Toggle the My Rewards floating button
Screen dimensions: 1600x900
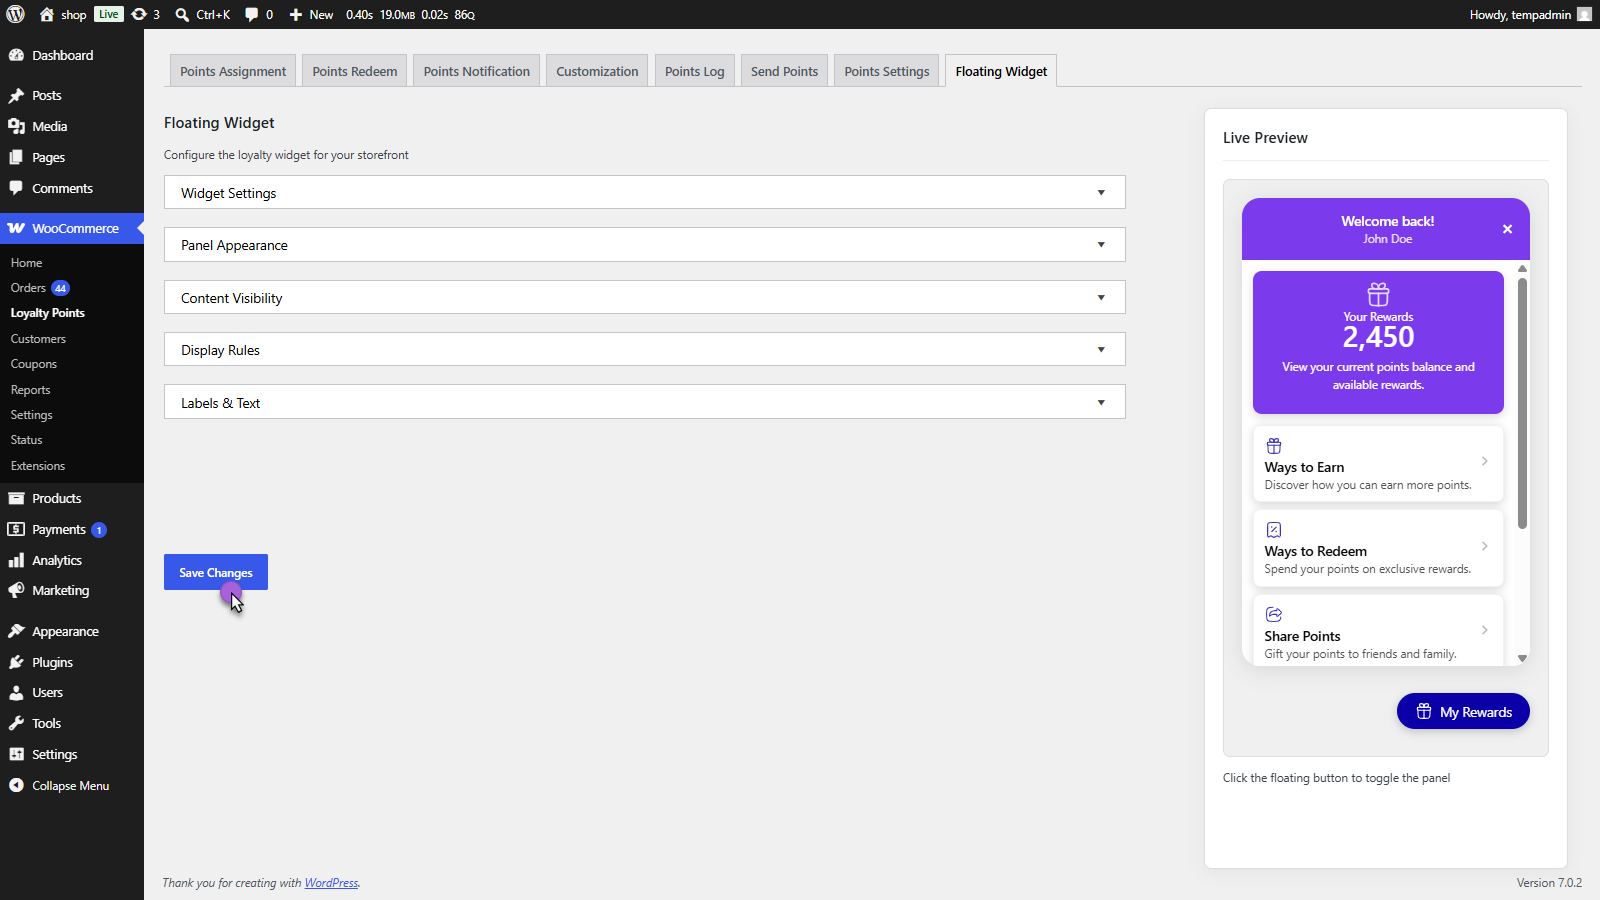tap(1463, 711)
